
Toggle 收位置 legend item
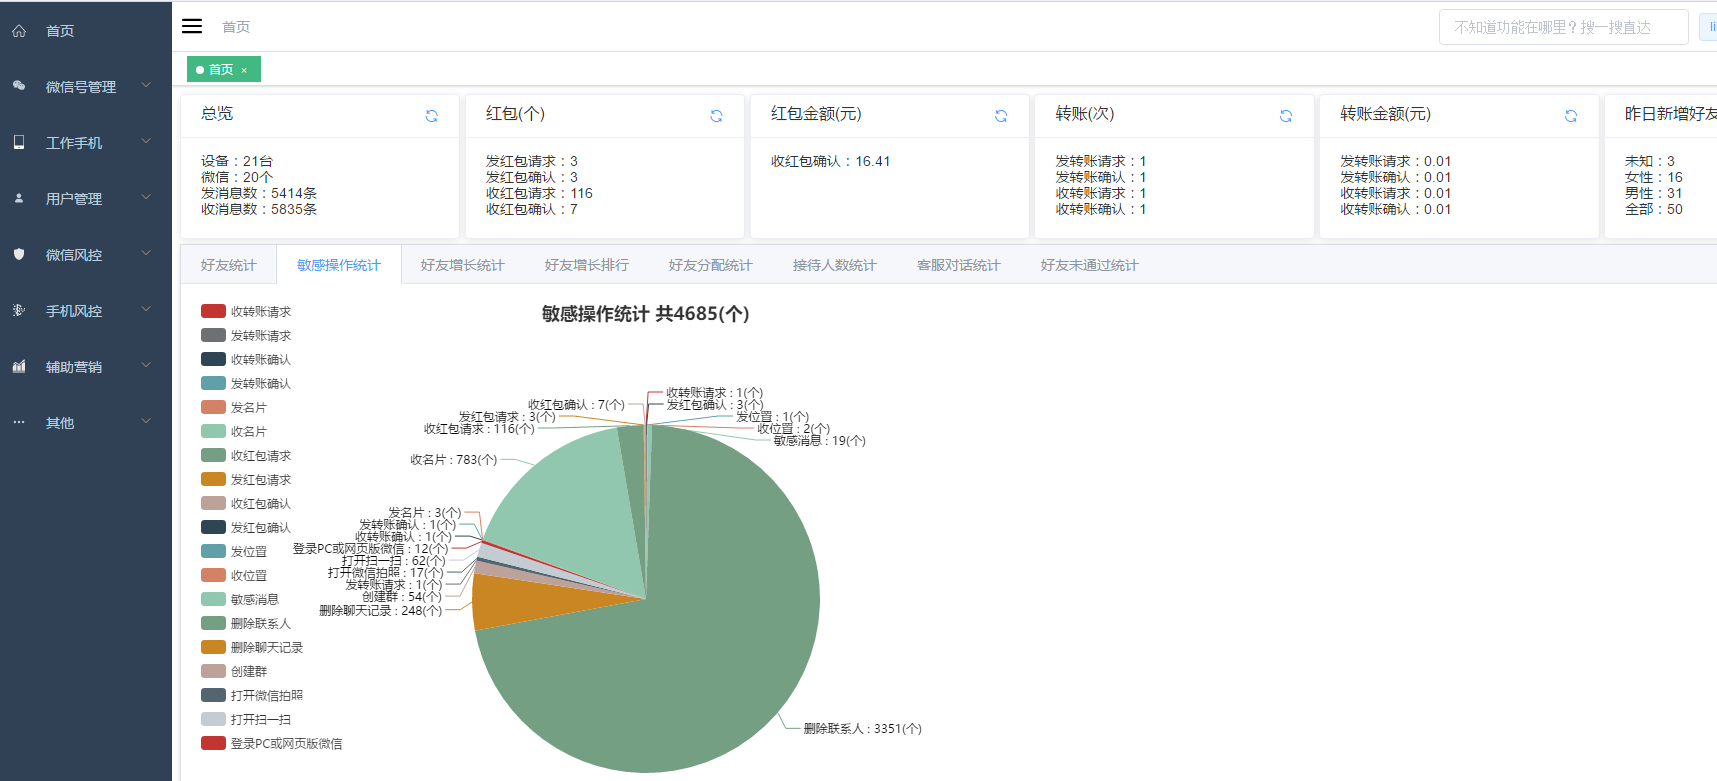click(x=234, y=576)
